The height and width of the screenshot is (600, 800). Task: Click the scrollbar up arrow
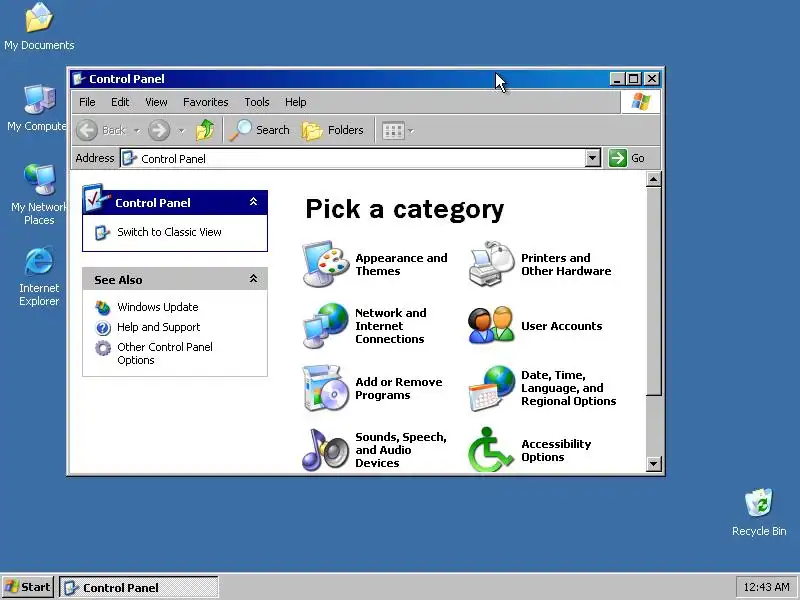click(654, 179)
